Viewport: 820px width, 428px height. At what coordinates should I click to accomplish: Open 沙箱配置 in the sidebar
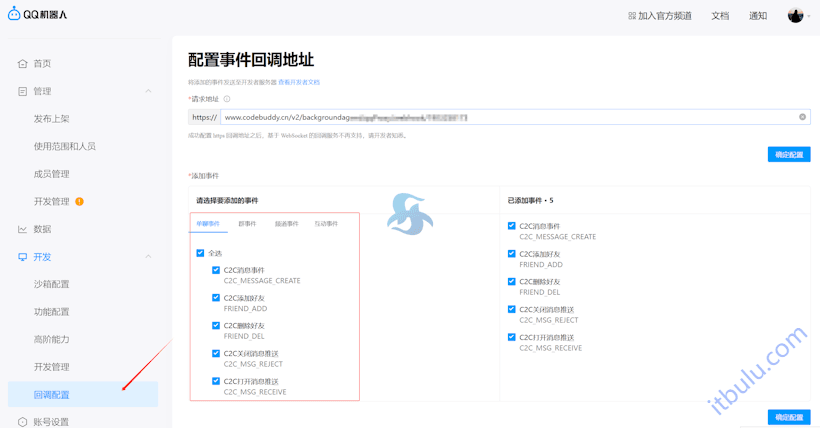pos(51,284)
